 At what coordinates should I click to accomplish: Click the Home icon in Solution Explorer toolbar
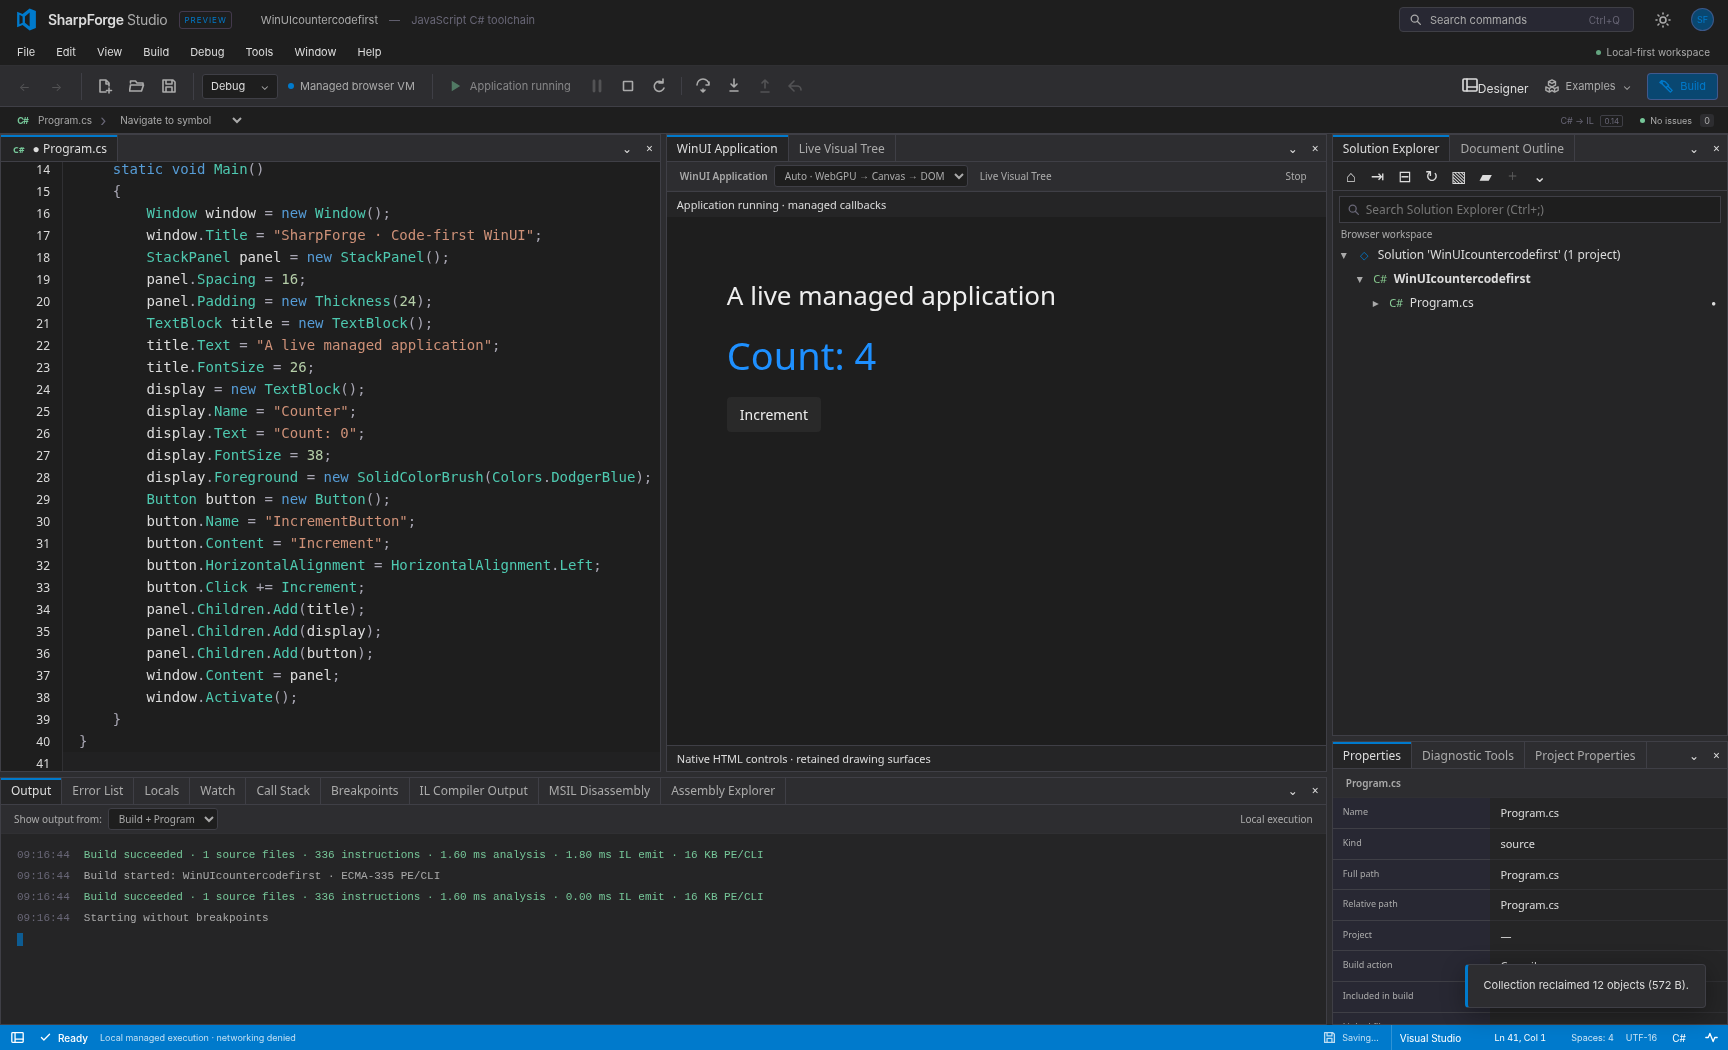click(1351, 177)
